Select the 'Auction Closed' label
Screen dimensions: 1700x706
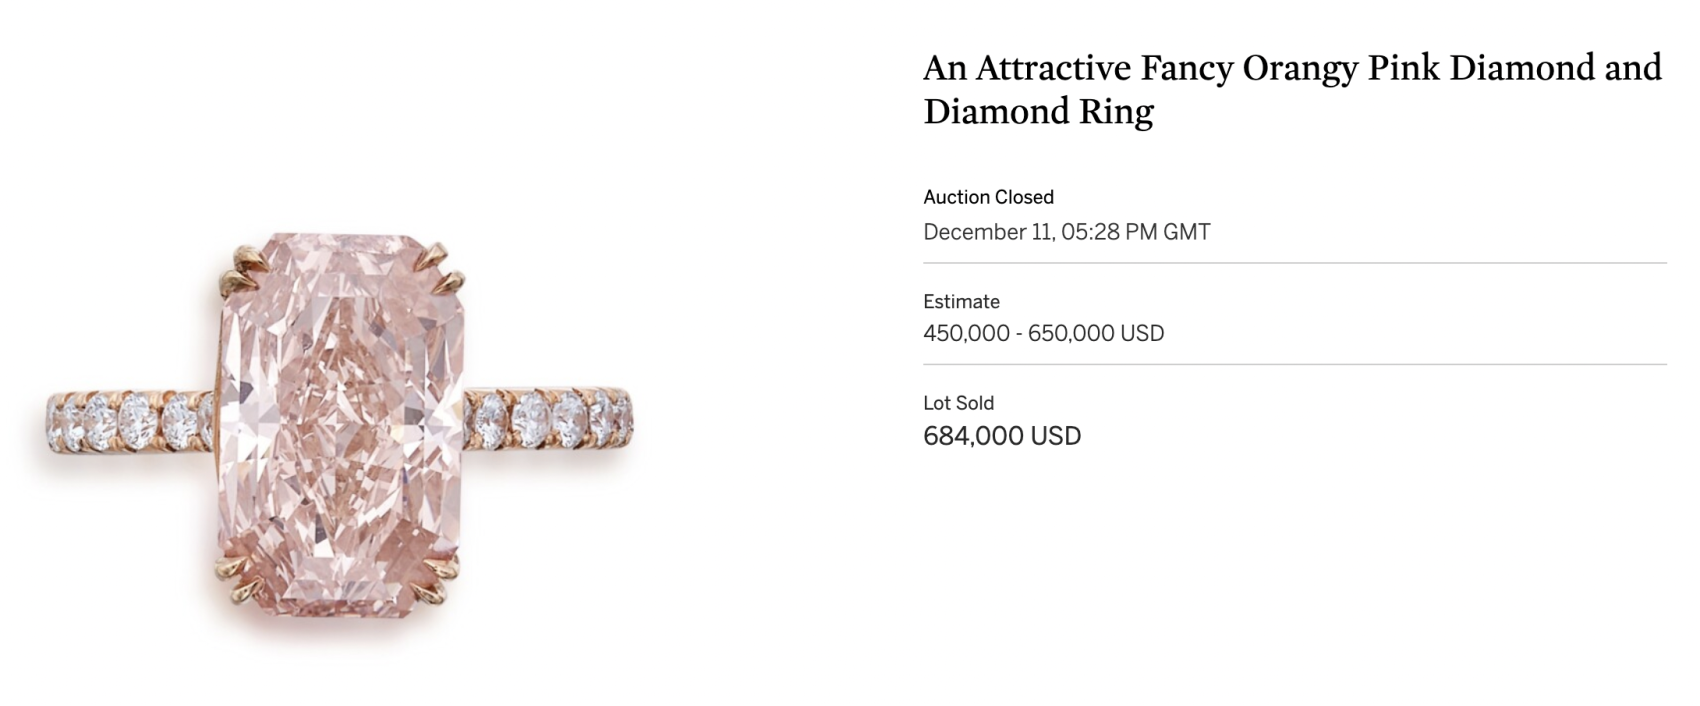tap(988, 197)
